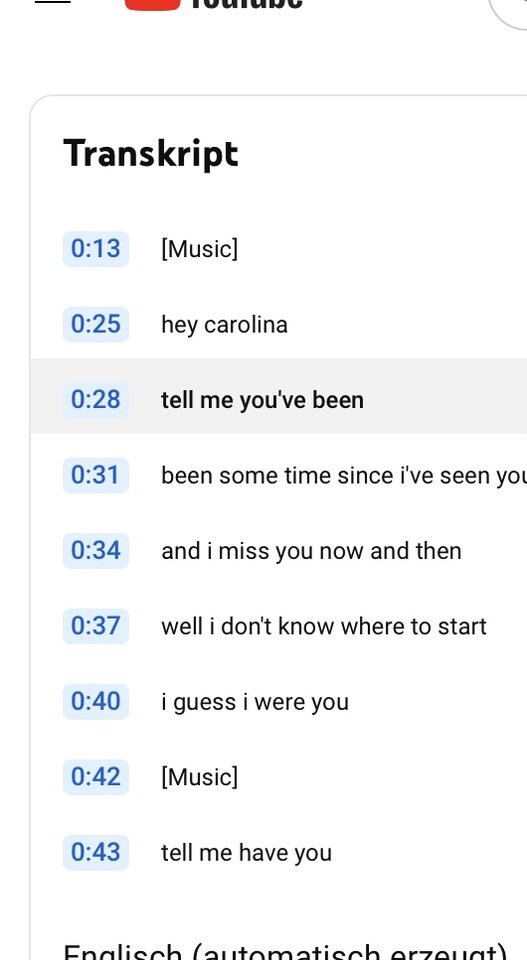Jump to the 0:42 Music marker

pyautogui.click(x=96, y=777)
